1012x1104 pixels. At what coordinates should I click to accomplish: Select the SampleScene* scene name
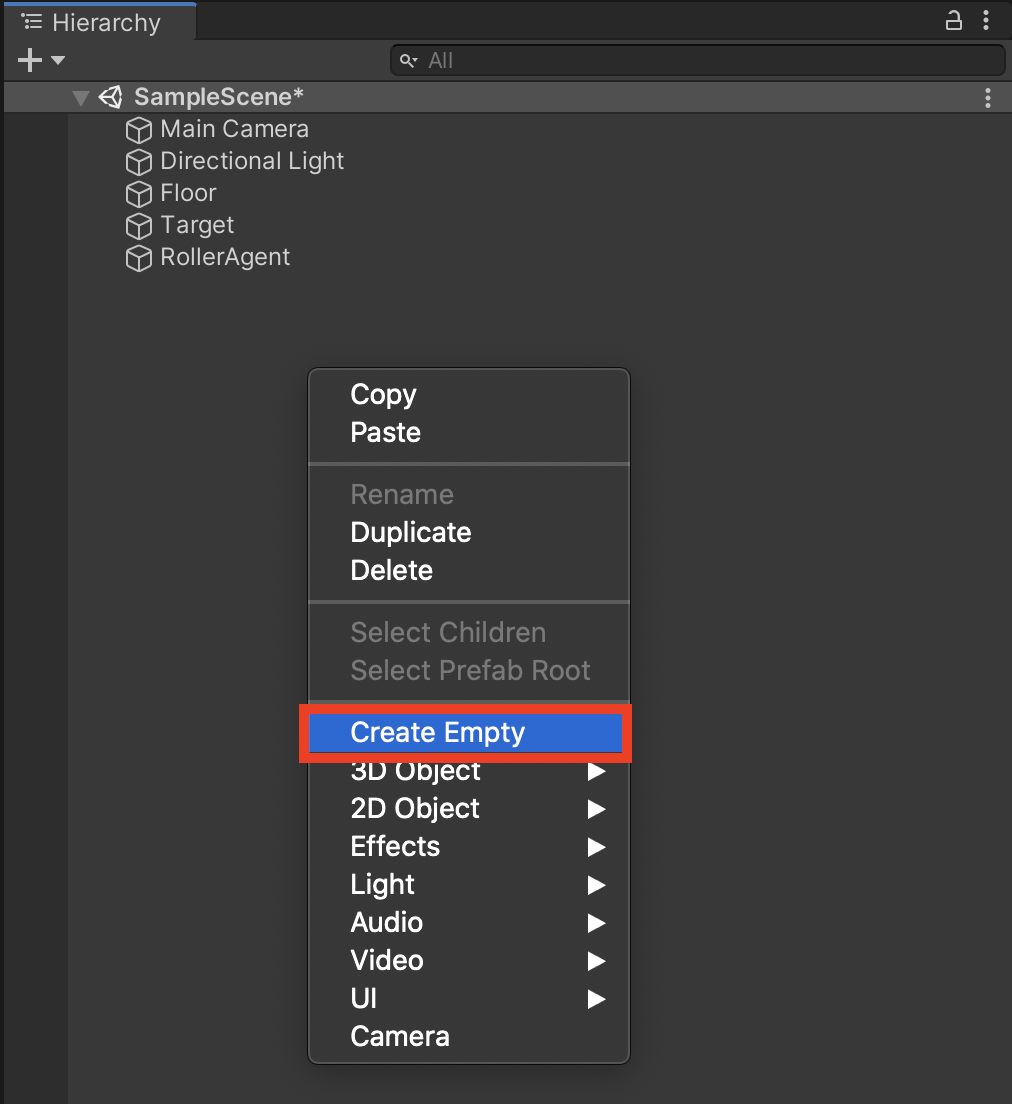coord(219,96)
